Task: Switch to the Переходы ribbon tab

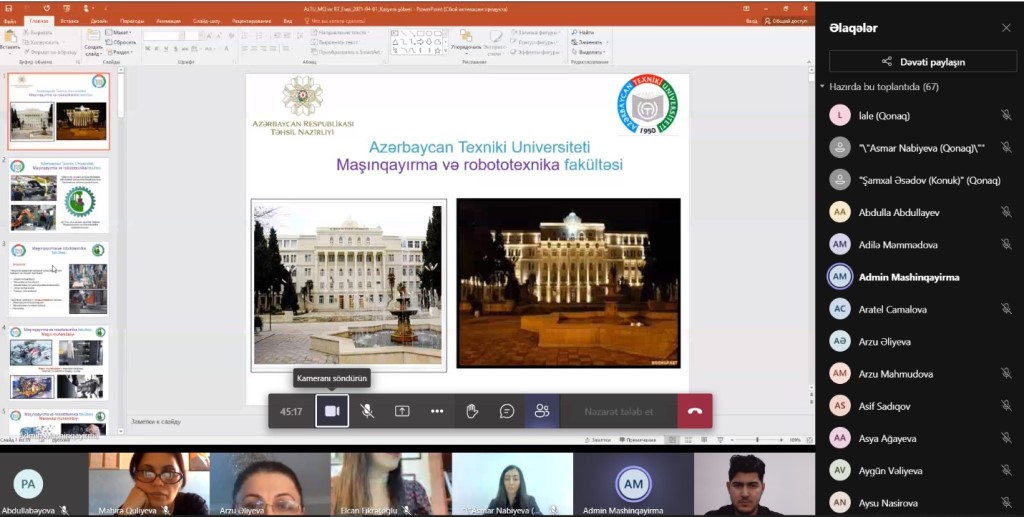Action: click(132, 21)
